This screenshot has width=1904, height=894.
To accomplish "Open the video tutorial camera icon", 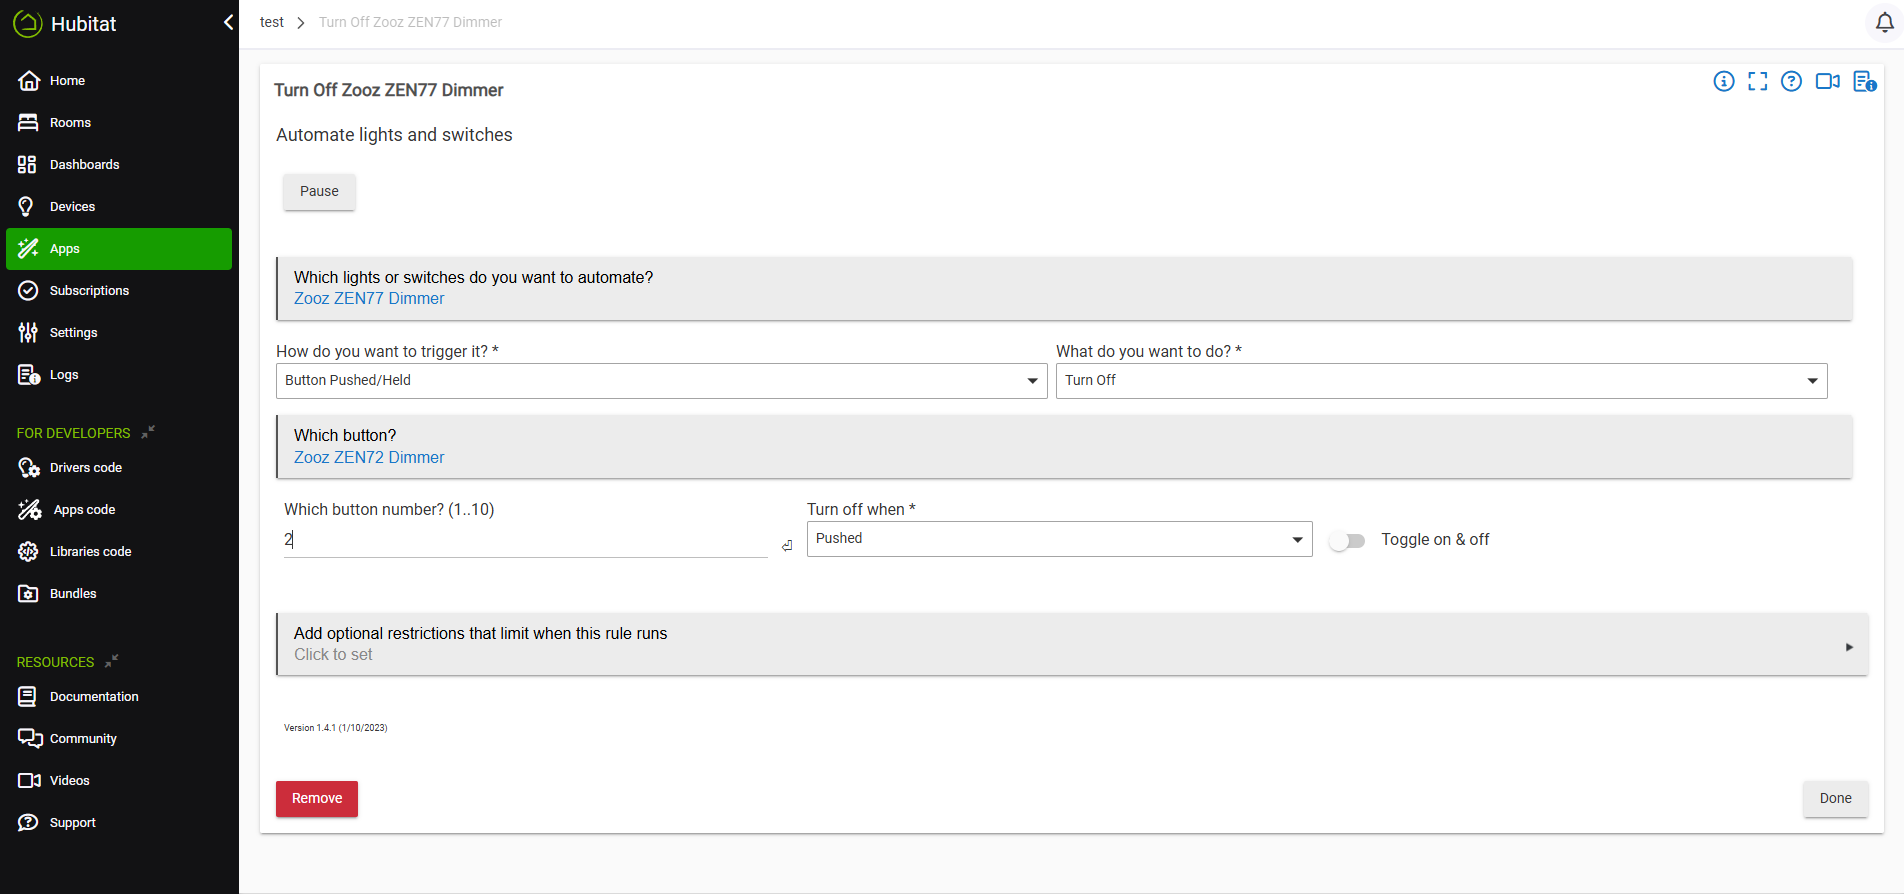I will (1827, 82).
